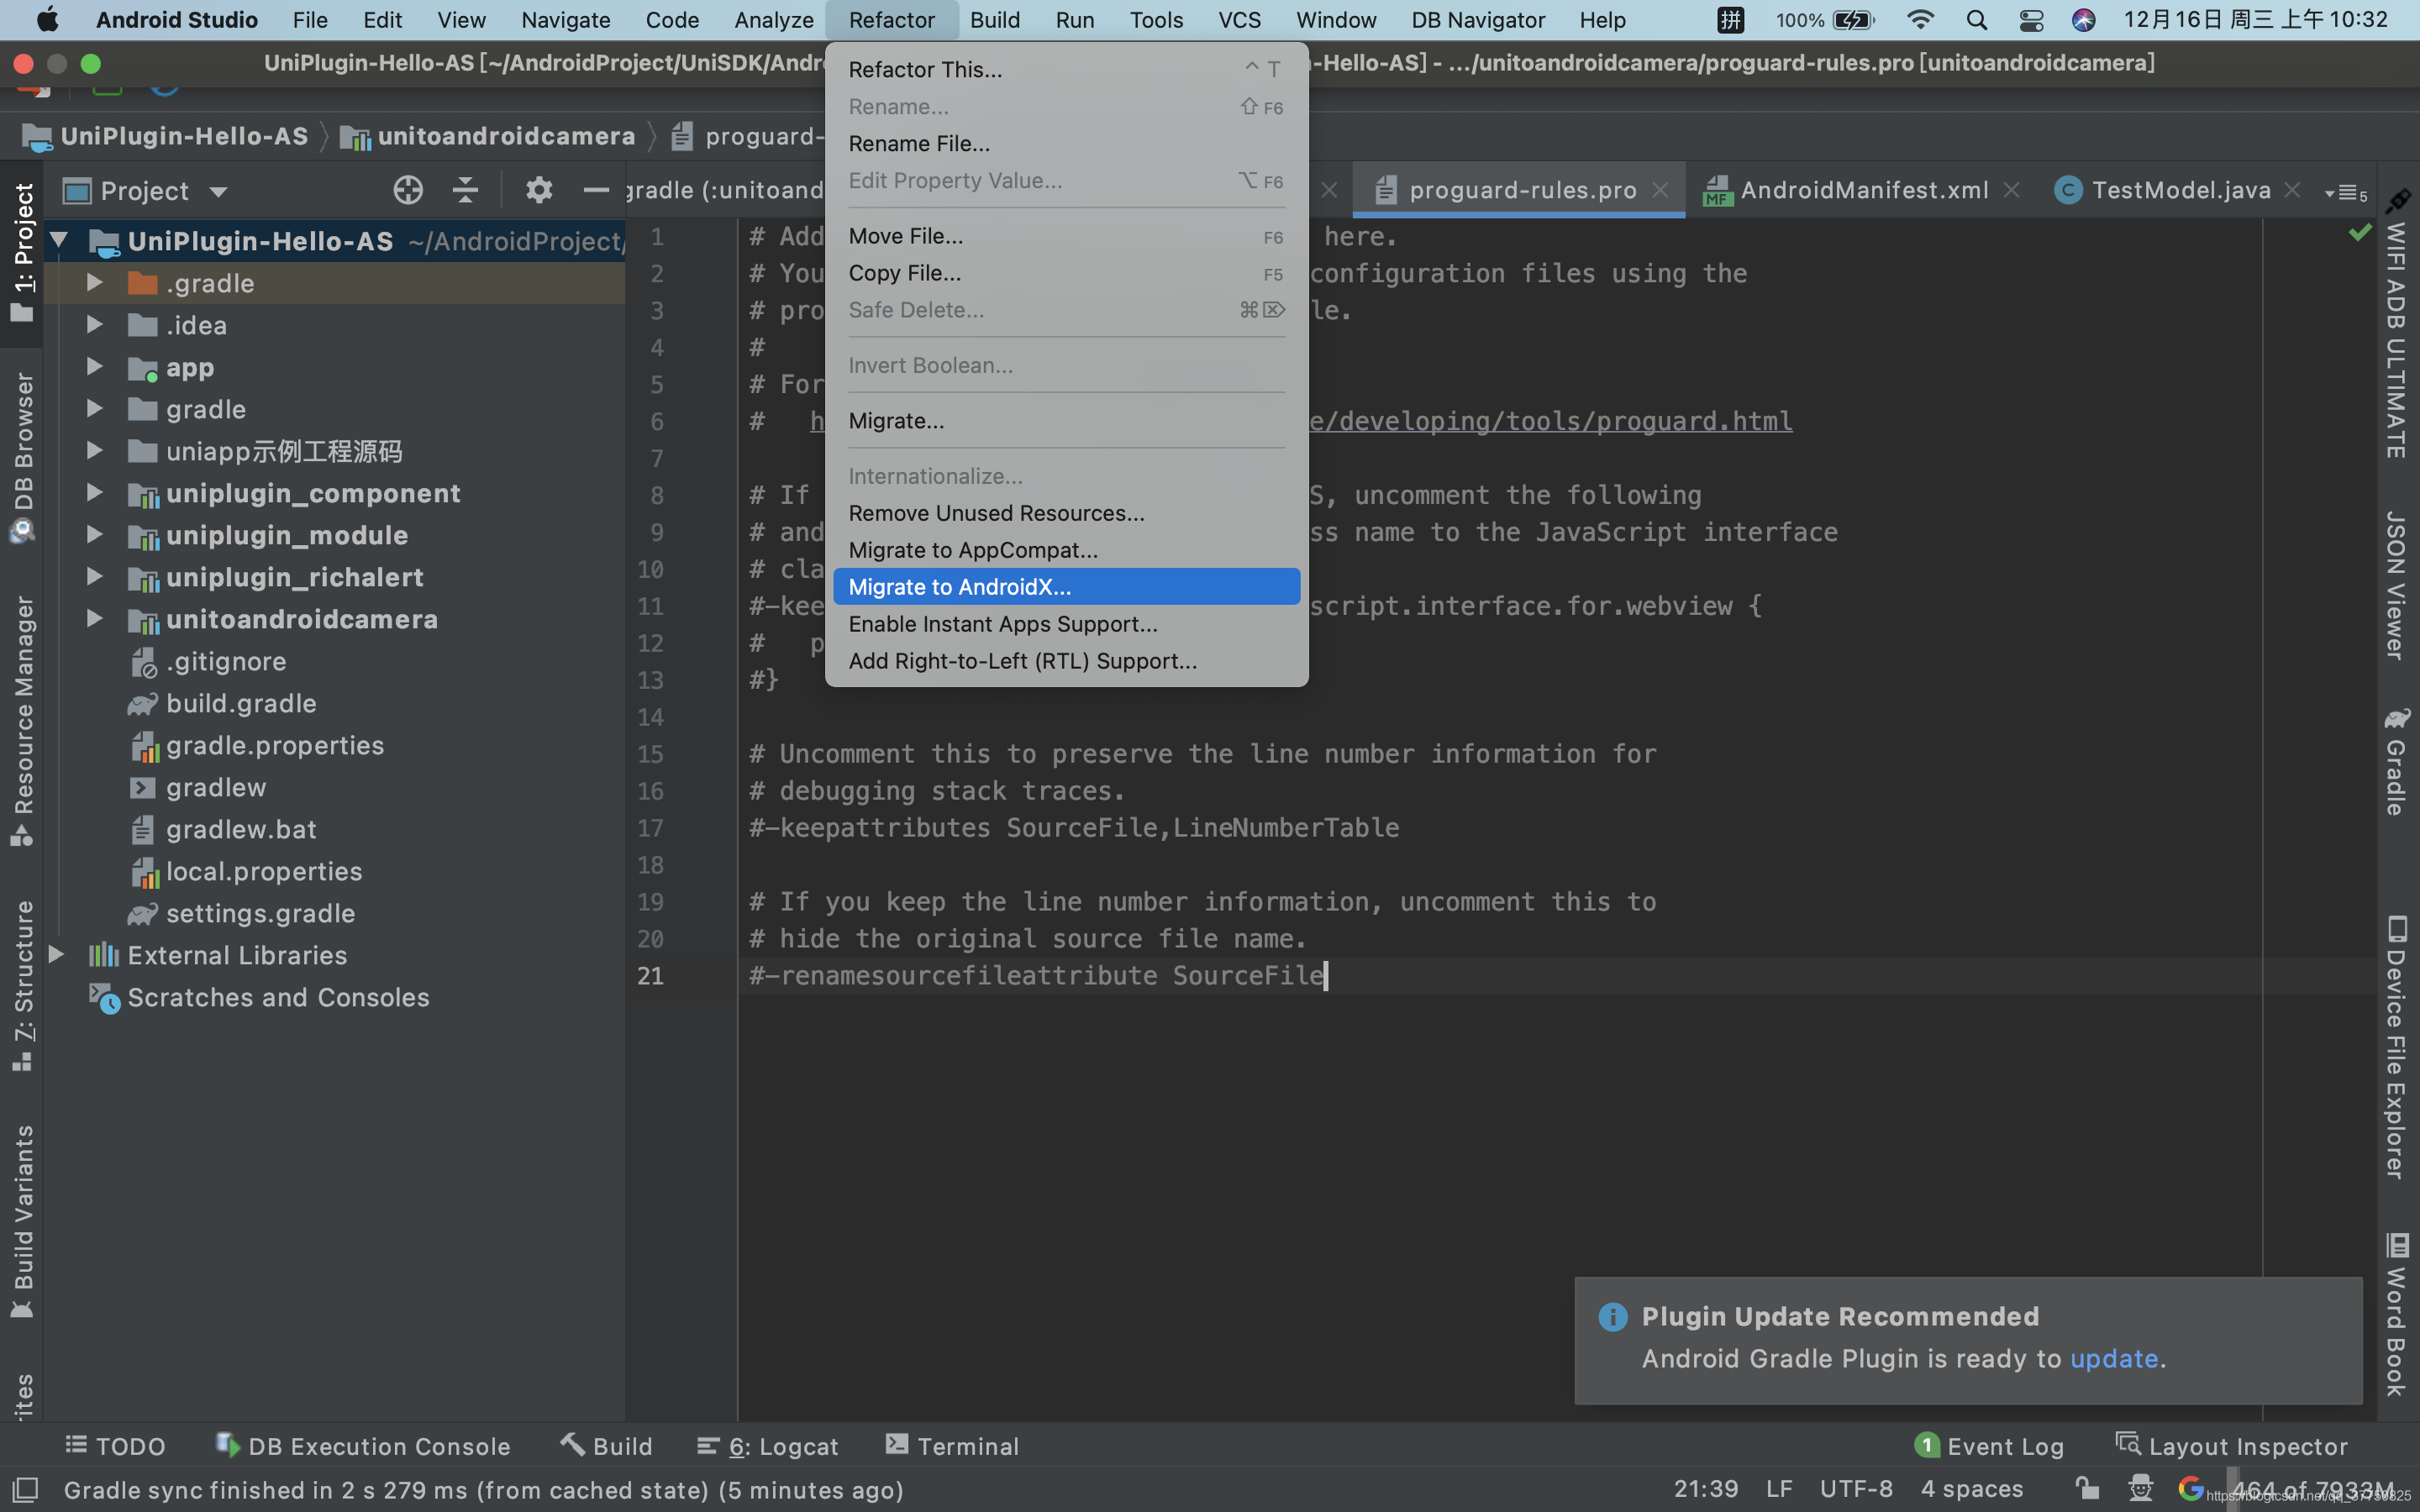The height and width of the screenshot is (1512, 2420).
Task: Click UniPlugin-Hello-AS breadcrumb
Action: [x=166, y=136]
